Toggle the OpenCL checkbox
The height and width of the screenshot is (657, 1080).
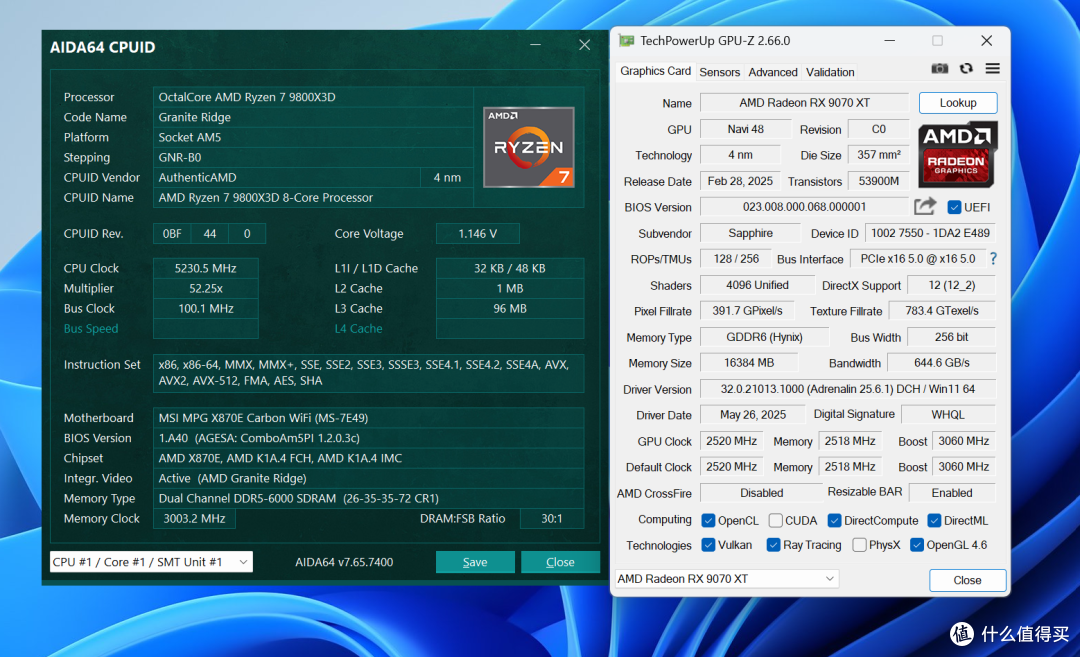[x=708, y=521]
